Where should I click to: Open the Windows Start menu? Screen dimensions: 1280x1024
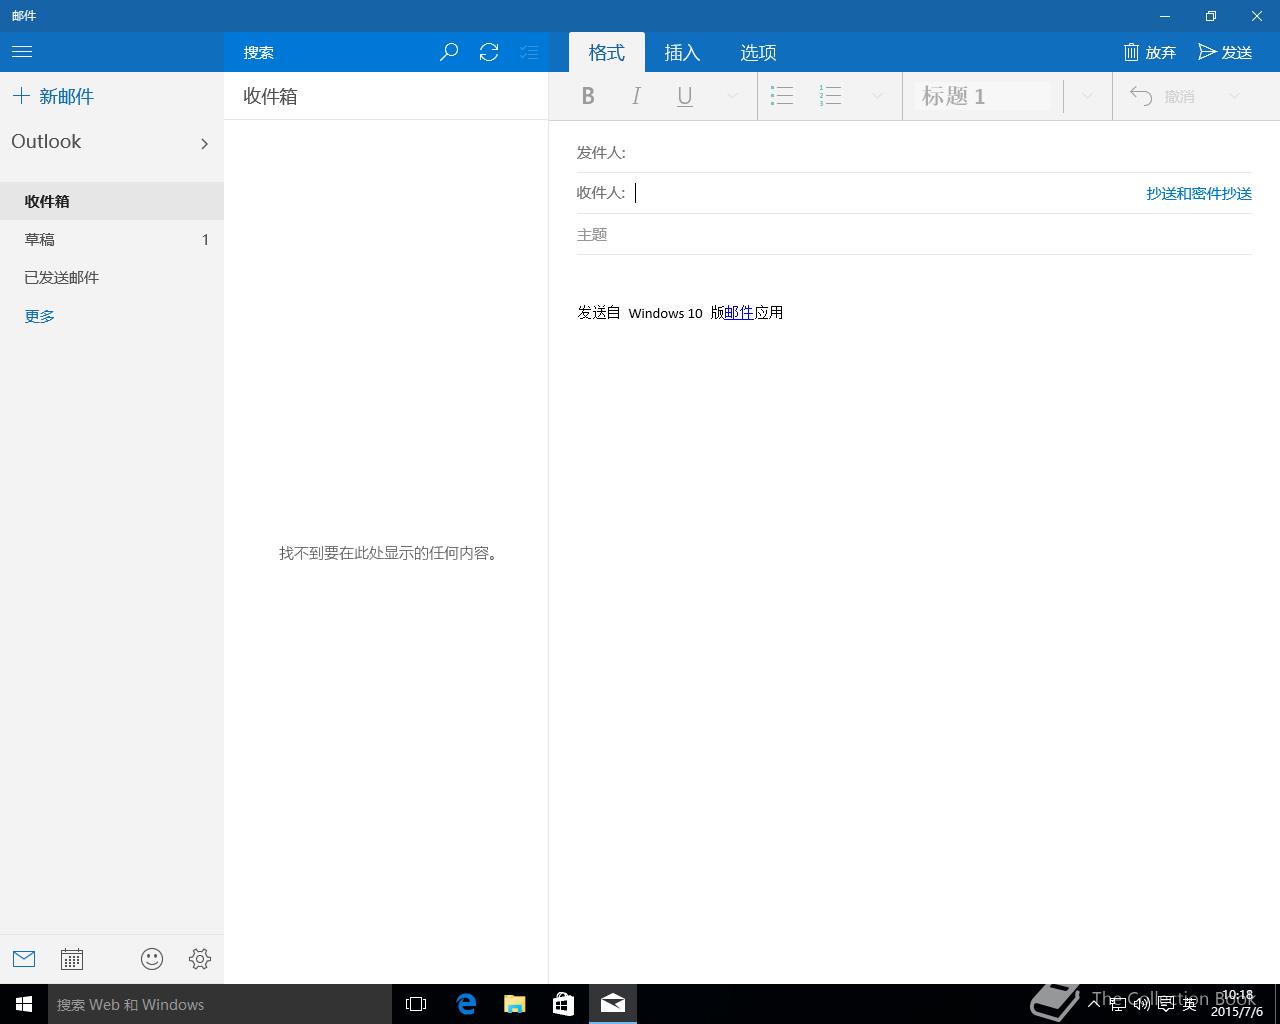point(24,1004)
